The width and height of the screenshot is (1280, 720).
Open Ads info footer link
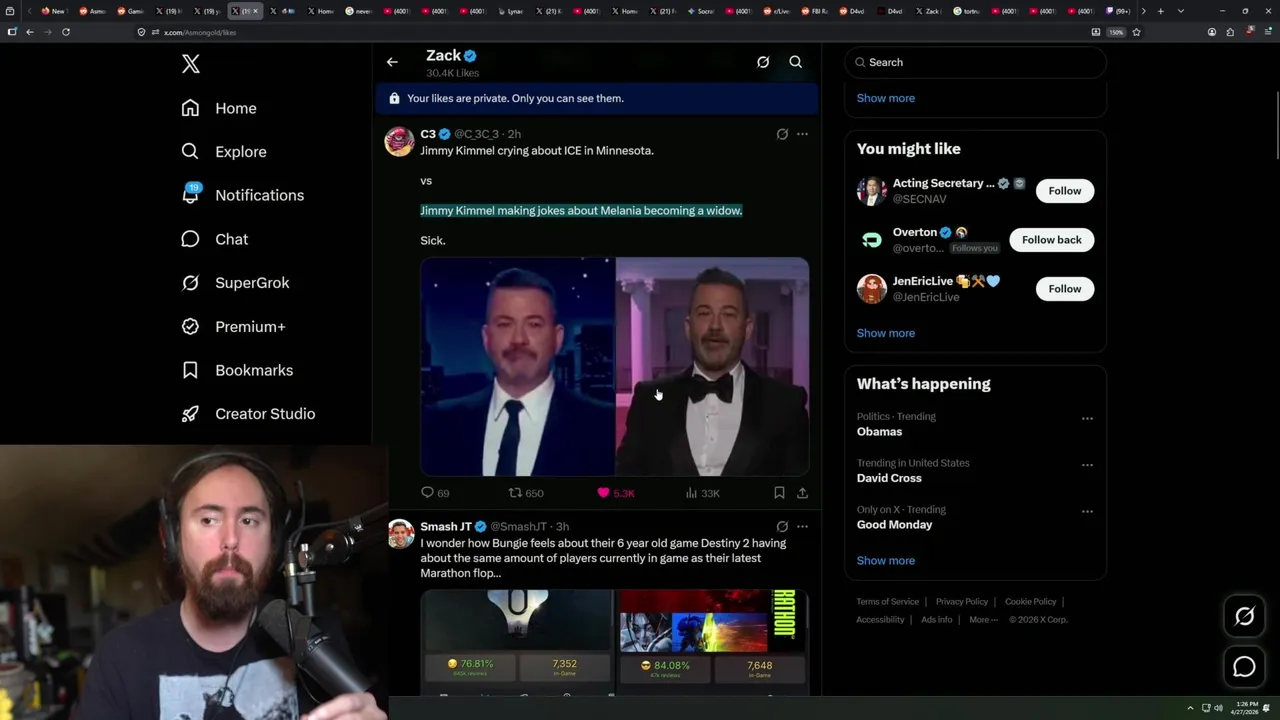coord(937,620)
